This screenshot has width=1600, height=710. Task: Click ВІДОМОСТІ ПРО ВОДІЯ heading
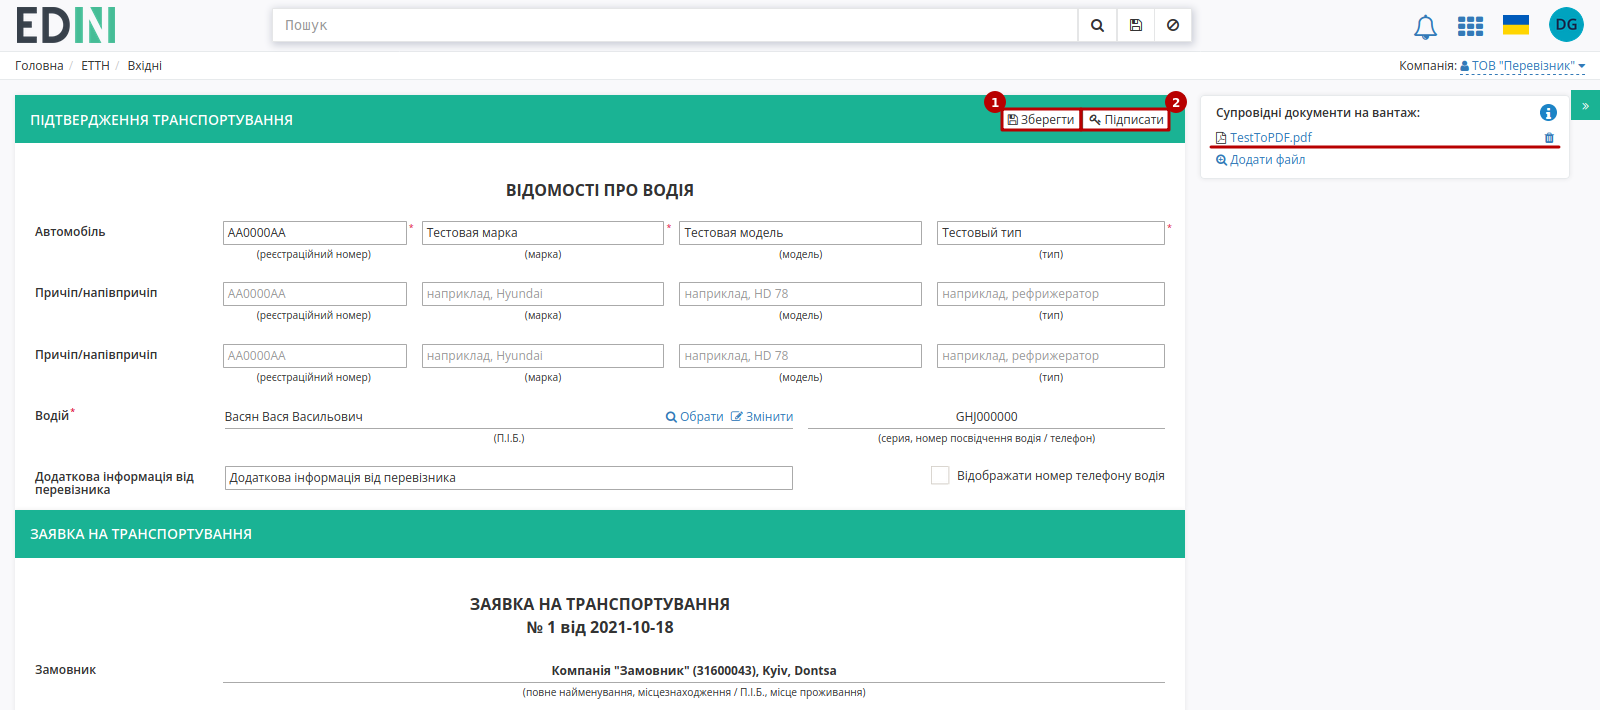pos(600,190)
